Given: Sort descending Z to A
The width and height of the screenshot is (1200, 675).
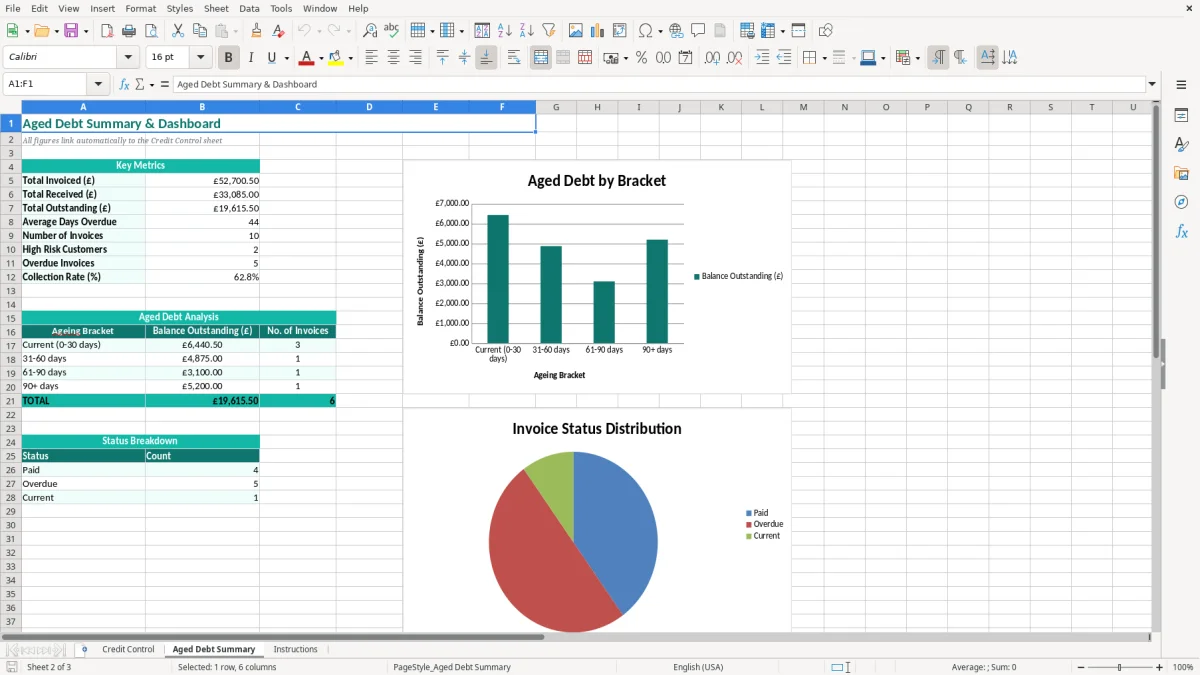Looking at the screenshot, I should 527,31.
